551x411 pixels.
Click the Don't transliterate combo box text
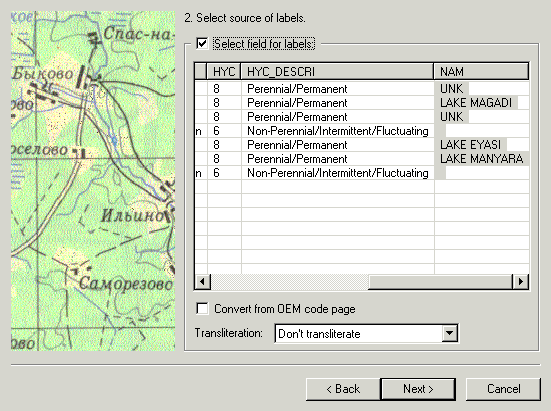(x=319, y=333)
